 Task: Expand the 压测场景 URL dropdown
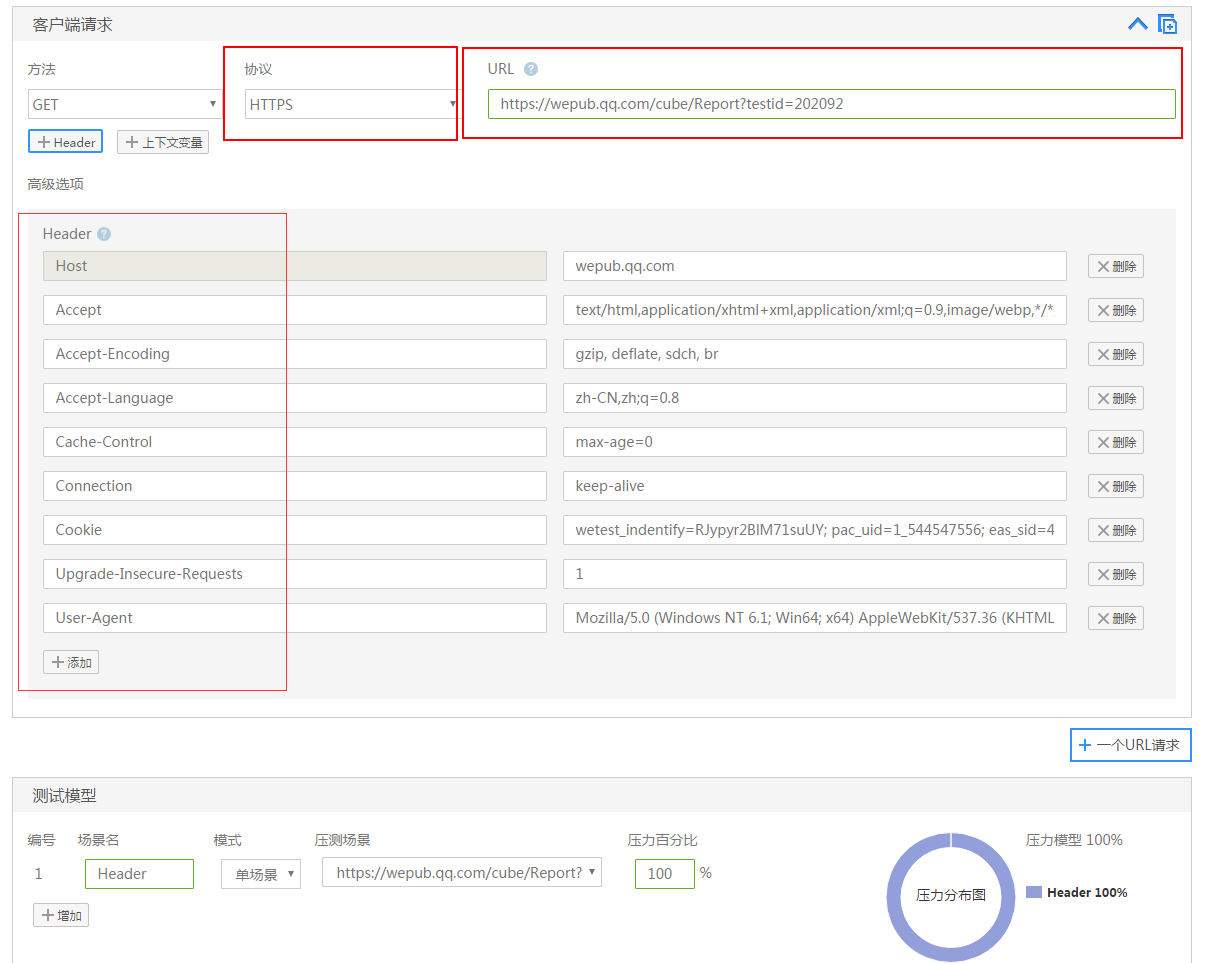(462, 873)
